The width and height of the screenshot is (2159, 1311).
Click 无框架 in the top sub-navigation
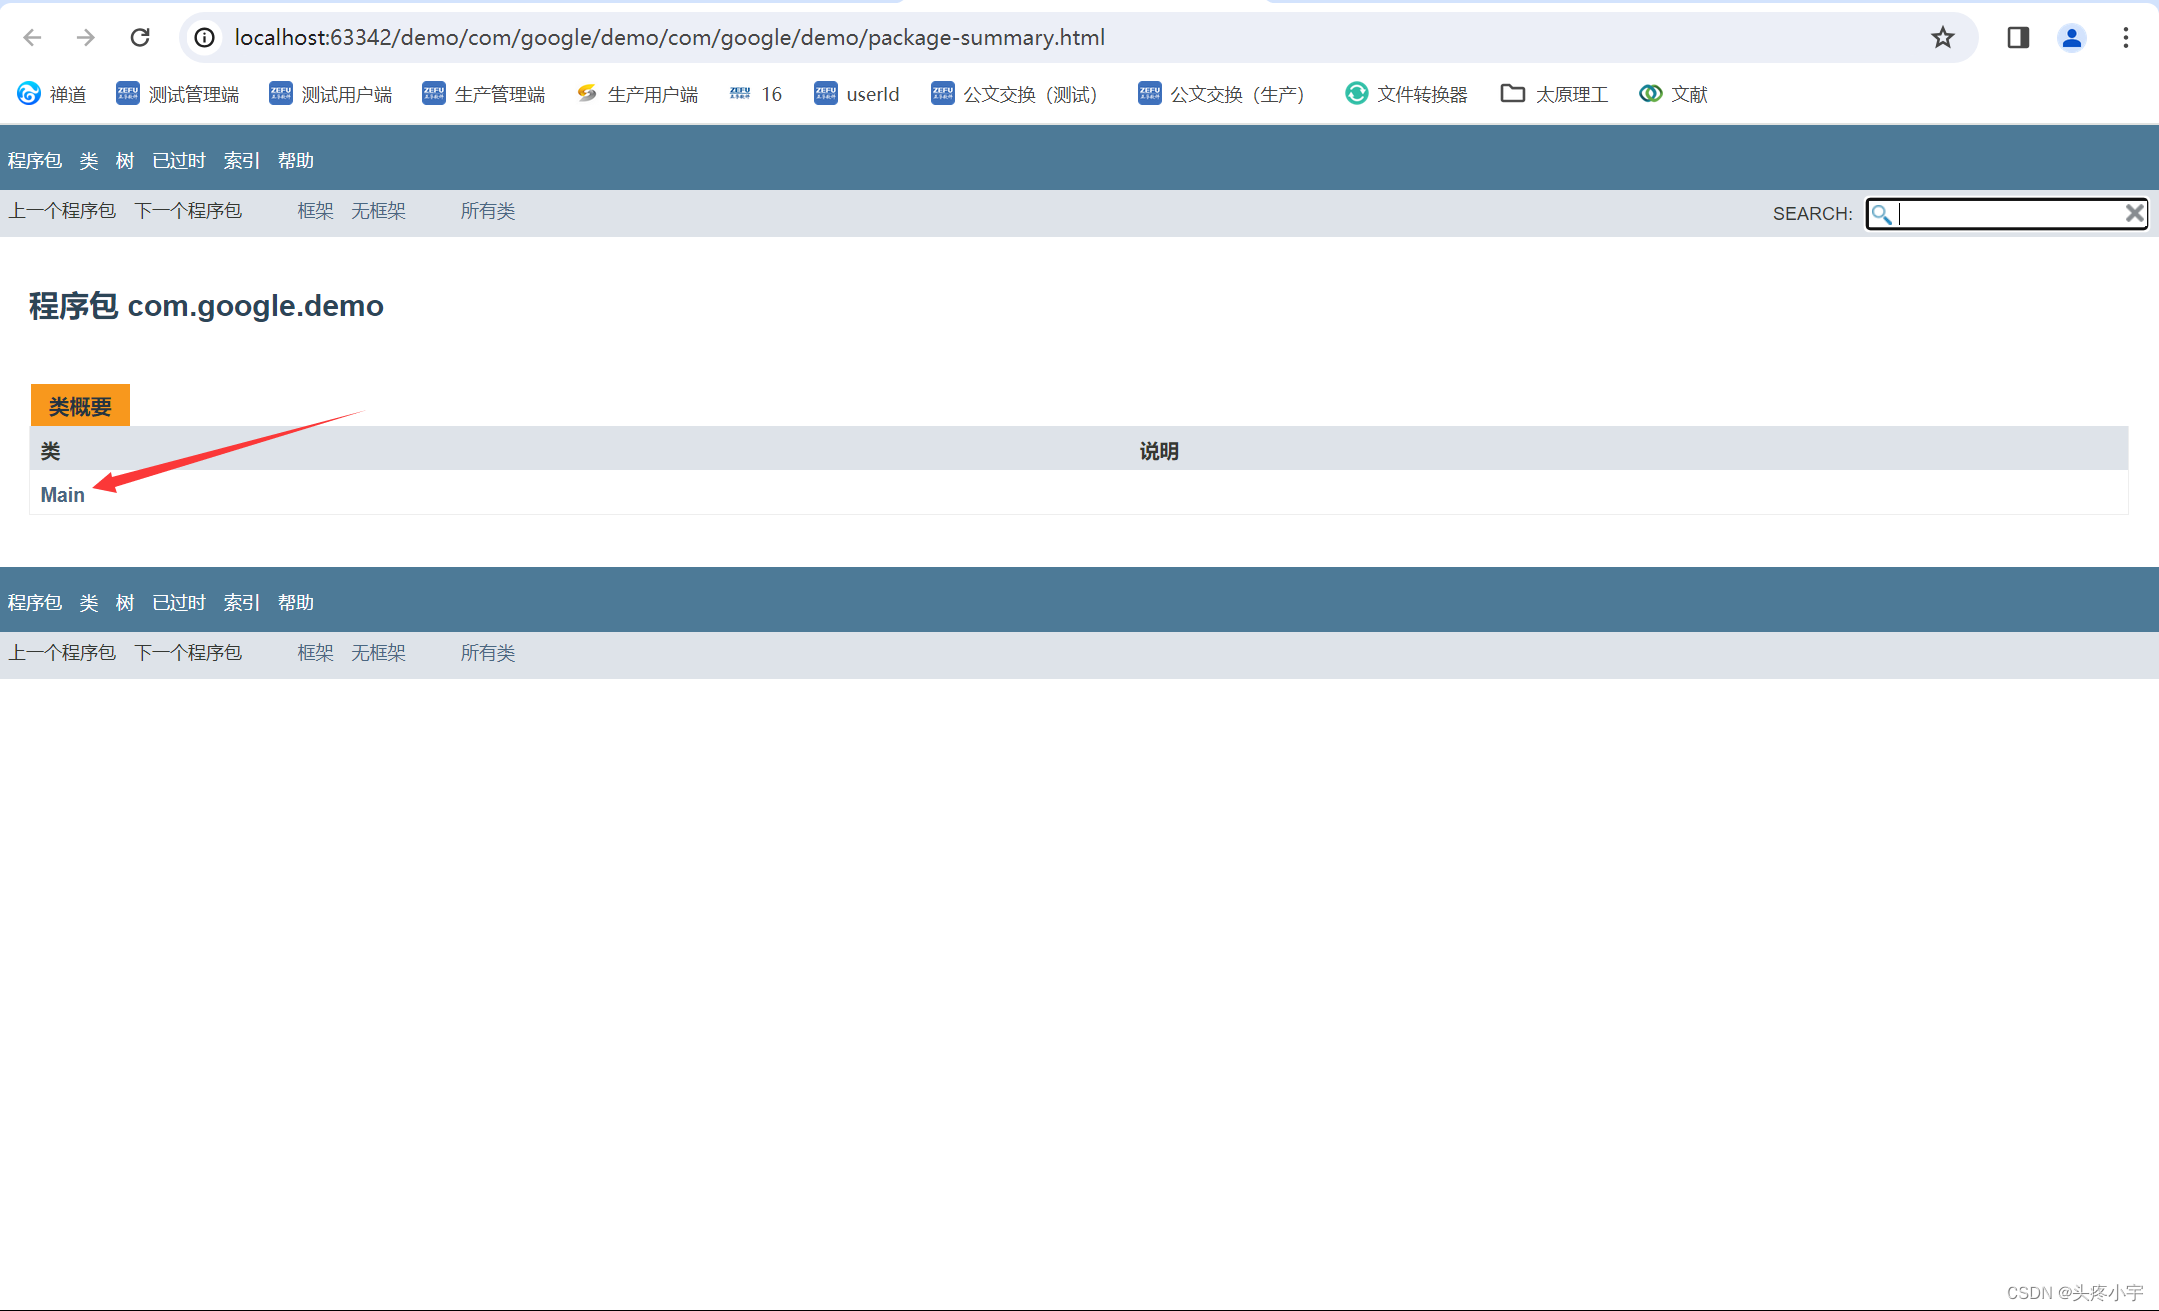(x=378, y=211)
